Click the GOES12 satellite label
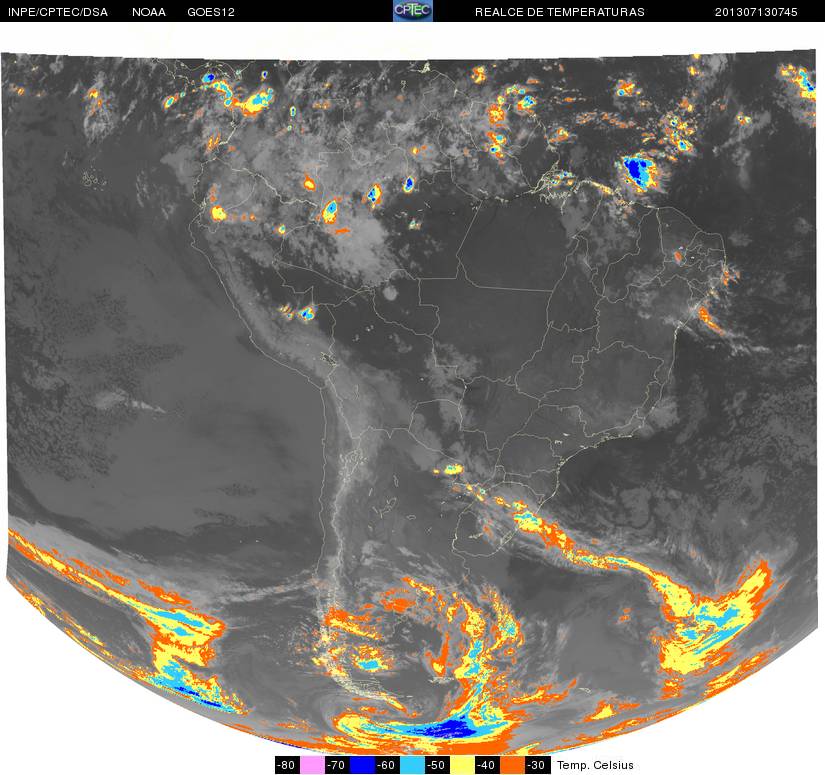Screen dimensions: 825x775 click(x=211, y=12)
